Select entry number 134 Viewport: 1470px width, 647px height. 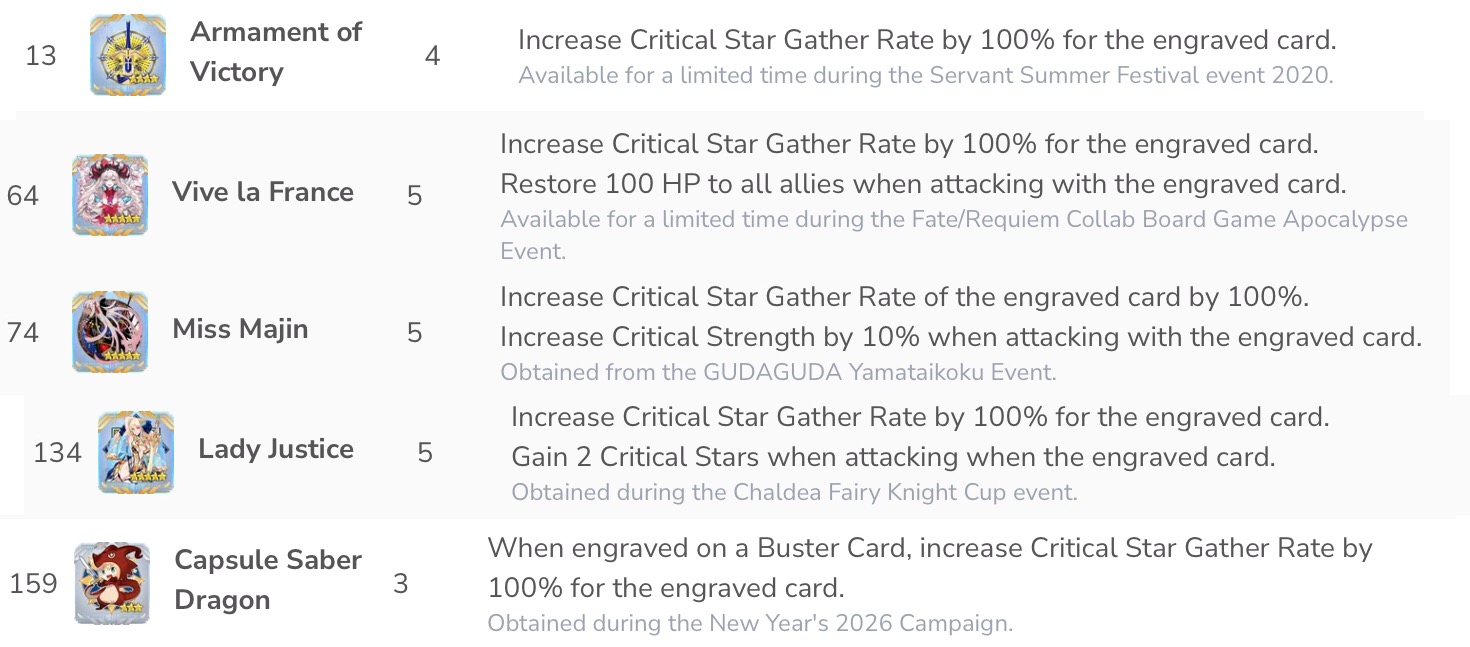pos(57,453)
